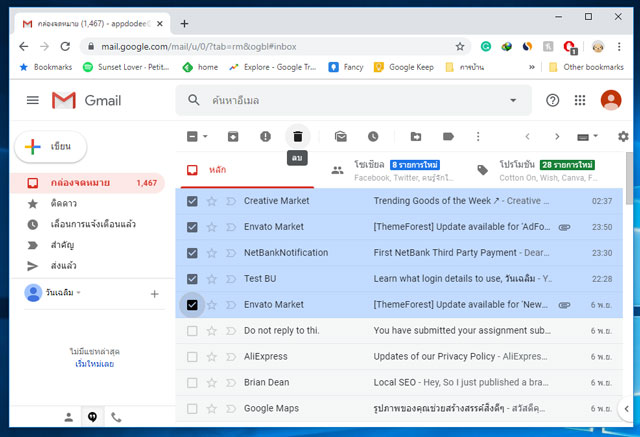This screenshot has width=640, height=437.
Task: Click the เริ่มใหม่เลย start chat link
Action: point(94,364)
